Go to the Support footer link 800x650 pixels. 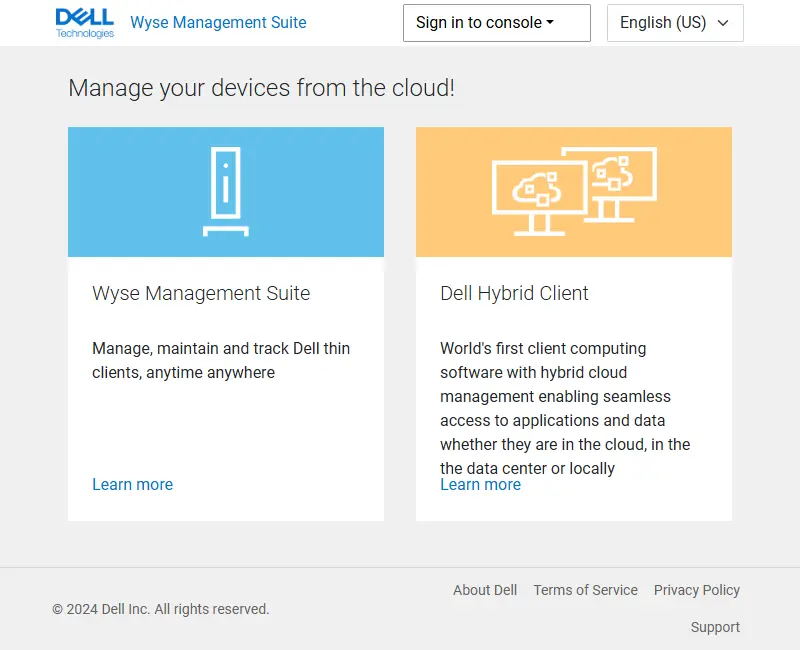pyautogui.click(x=715, y=627)
